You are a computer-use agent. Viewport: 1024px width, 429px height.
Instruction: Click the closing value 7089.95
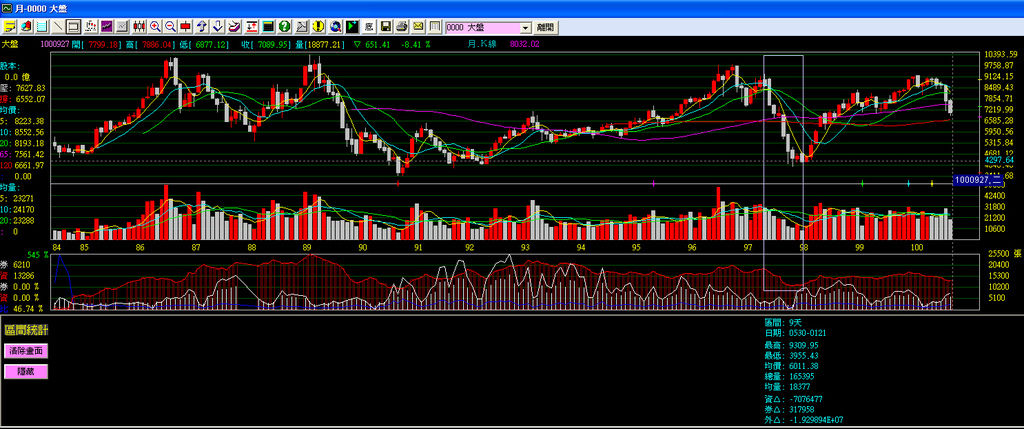click(x=274, y=44)
